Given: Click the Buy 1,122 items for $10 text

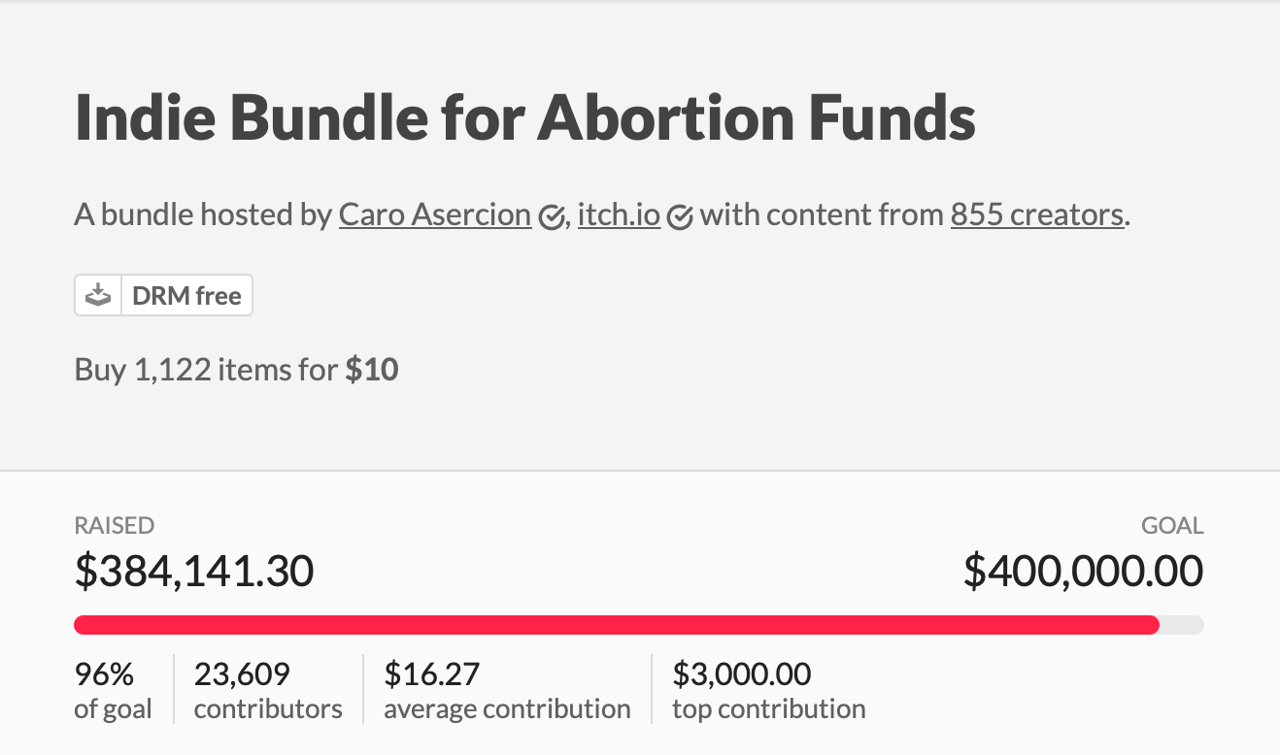Looking at the screenshot, I should click(235, 369).
